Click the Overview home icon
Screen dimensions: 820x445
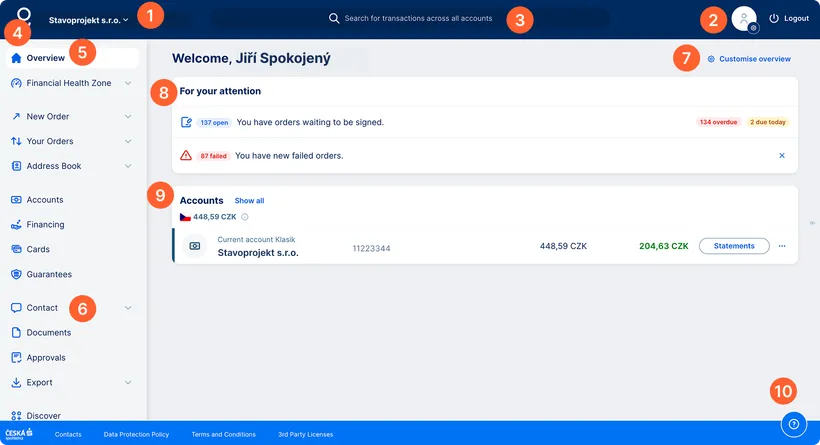[x=16, y=58]
